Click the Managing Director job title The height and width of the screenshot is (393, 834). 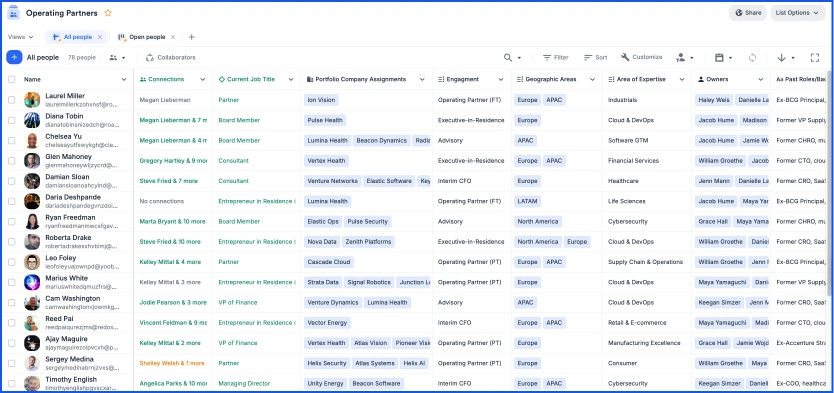point(244,383)
